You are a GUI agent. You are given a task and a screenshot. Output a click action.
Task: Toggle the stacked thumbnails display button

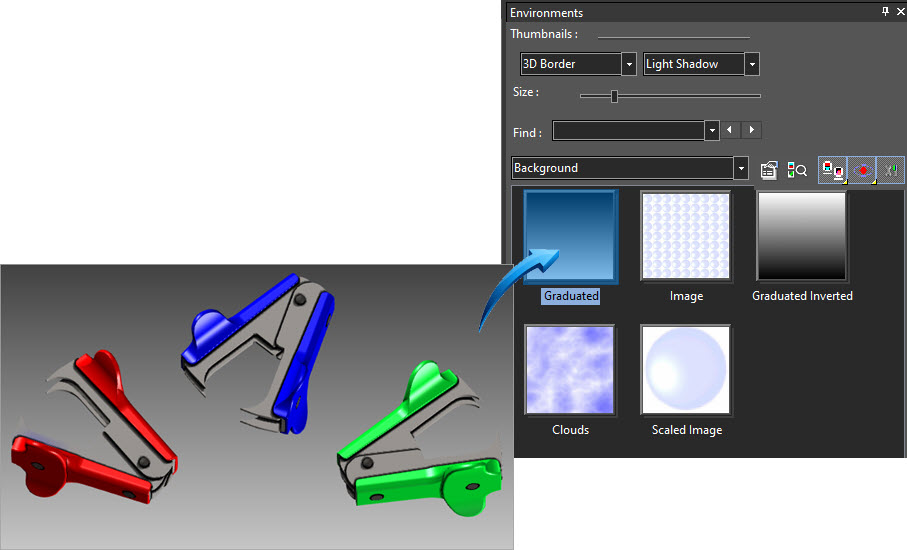click(833, 170)
